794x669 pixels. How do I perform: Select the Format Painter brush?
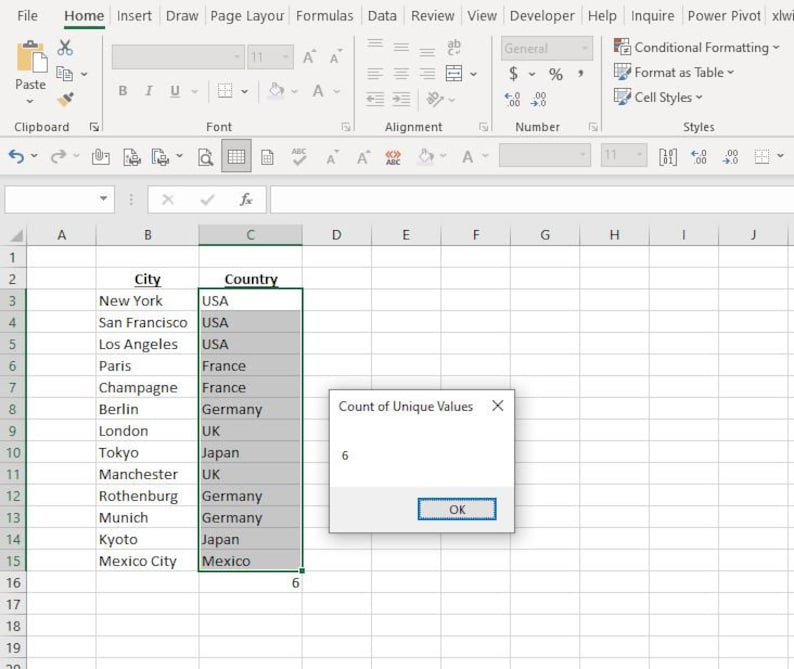(65, 99)
